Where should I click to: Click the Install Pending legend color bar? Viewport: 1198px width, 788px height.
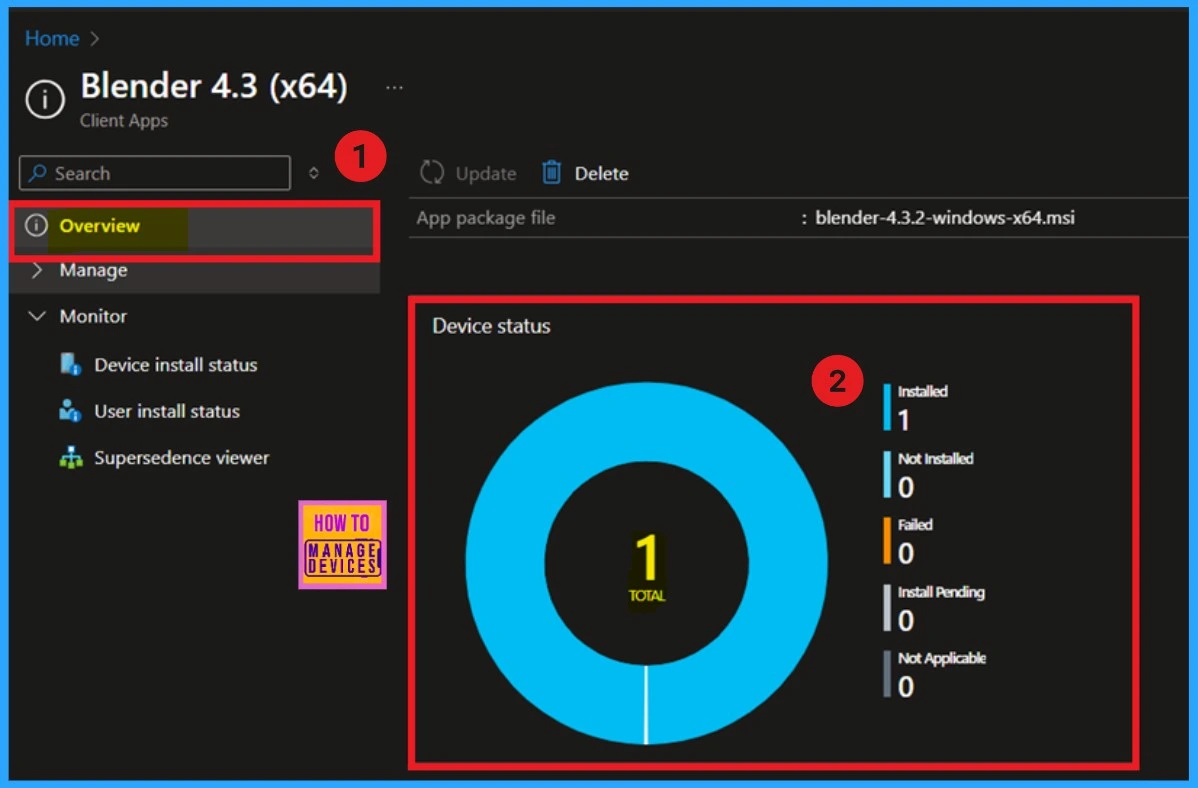tap(887, 608)
